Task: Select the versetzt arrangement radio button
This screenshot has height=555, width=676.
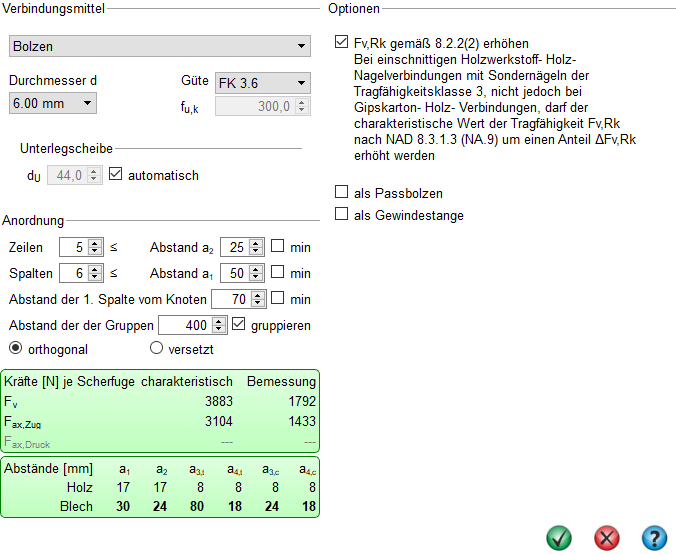Action: click(156, 349)
